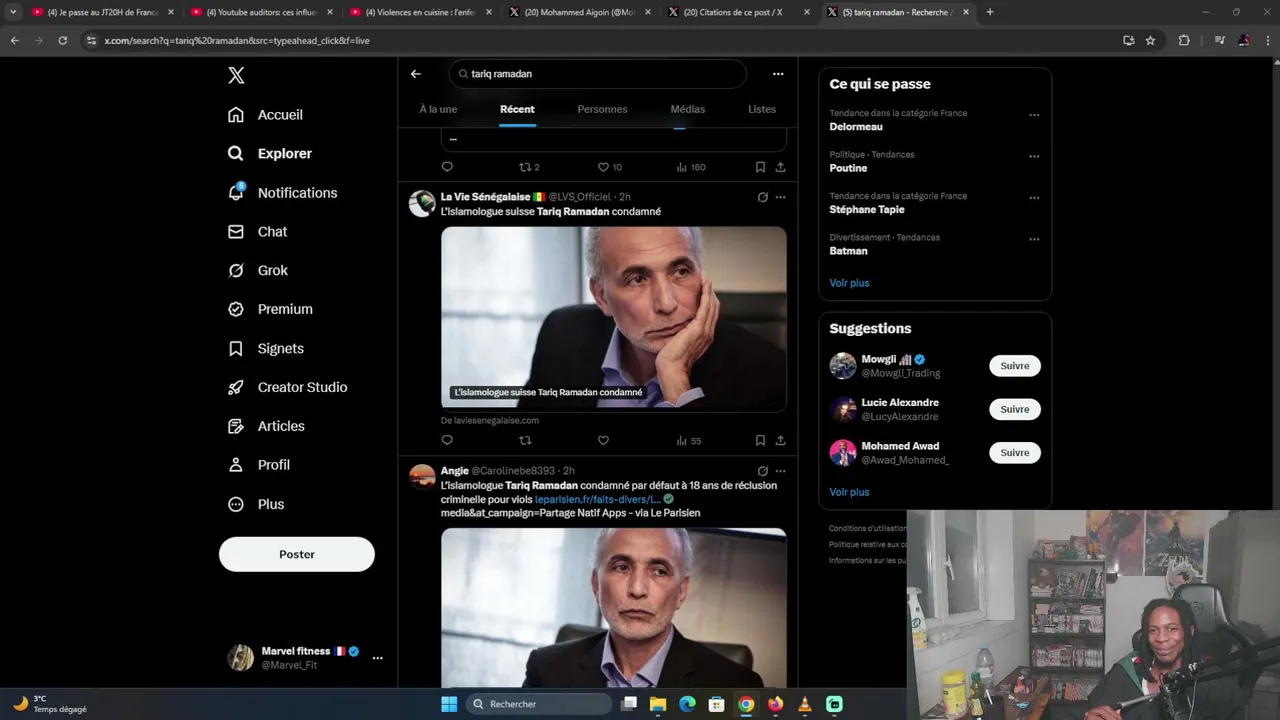
Task: Click the Poster button
Action: tap(297, 554)
